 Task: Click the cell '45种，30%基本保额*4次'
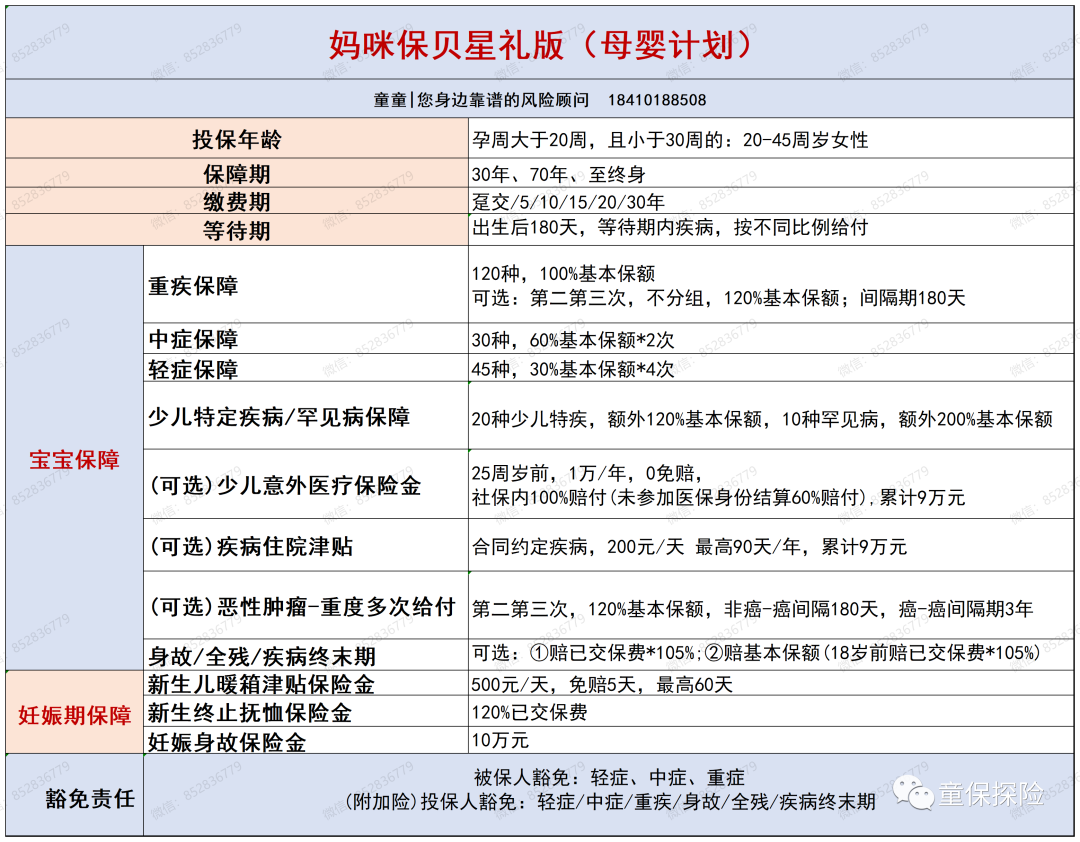(x=771, y=368)
